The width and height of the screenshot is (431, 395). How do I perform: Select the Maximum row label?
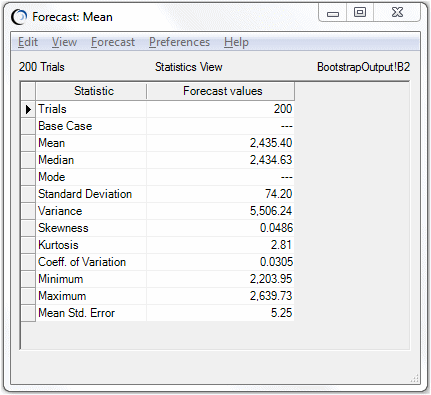[x=62, y=296]
